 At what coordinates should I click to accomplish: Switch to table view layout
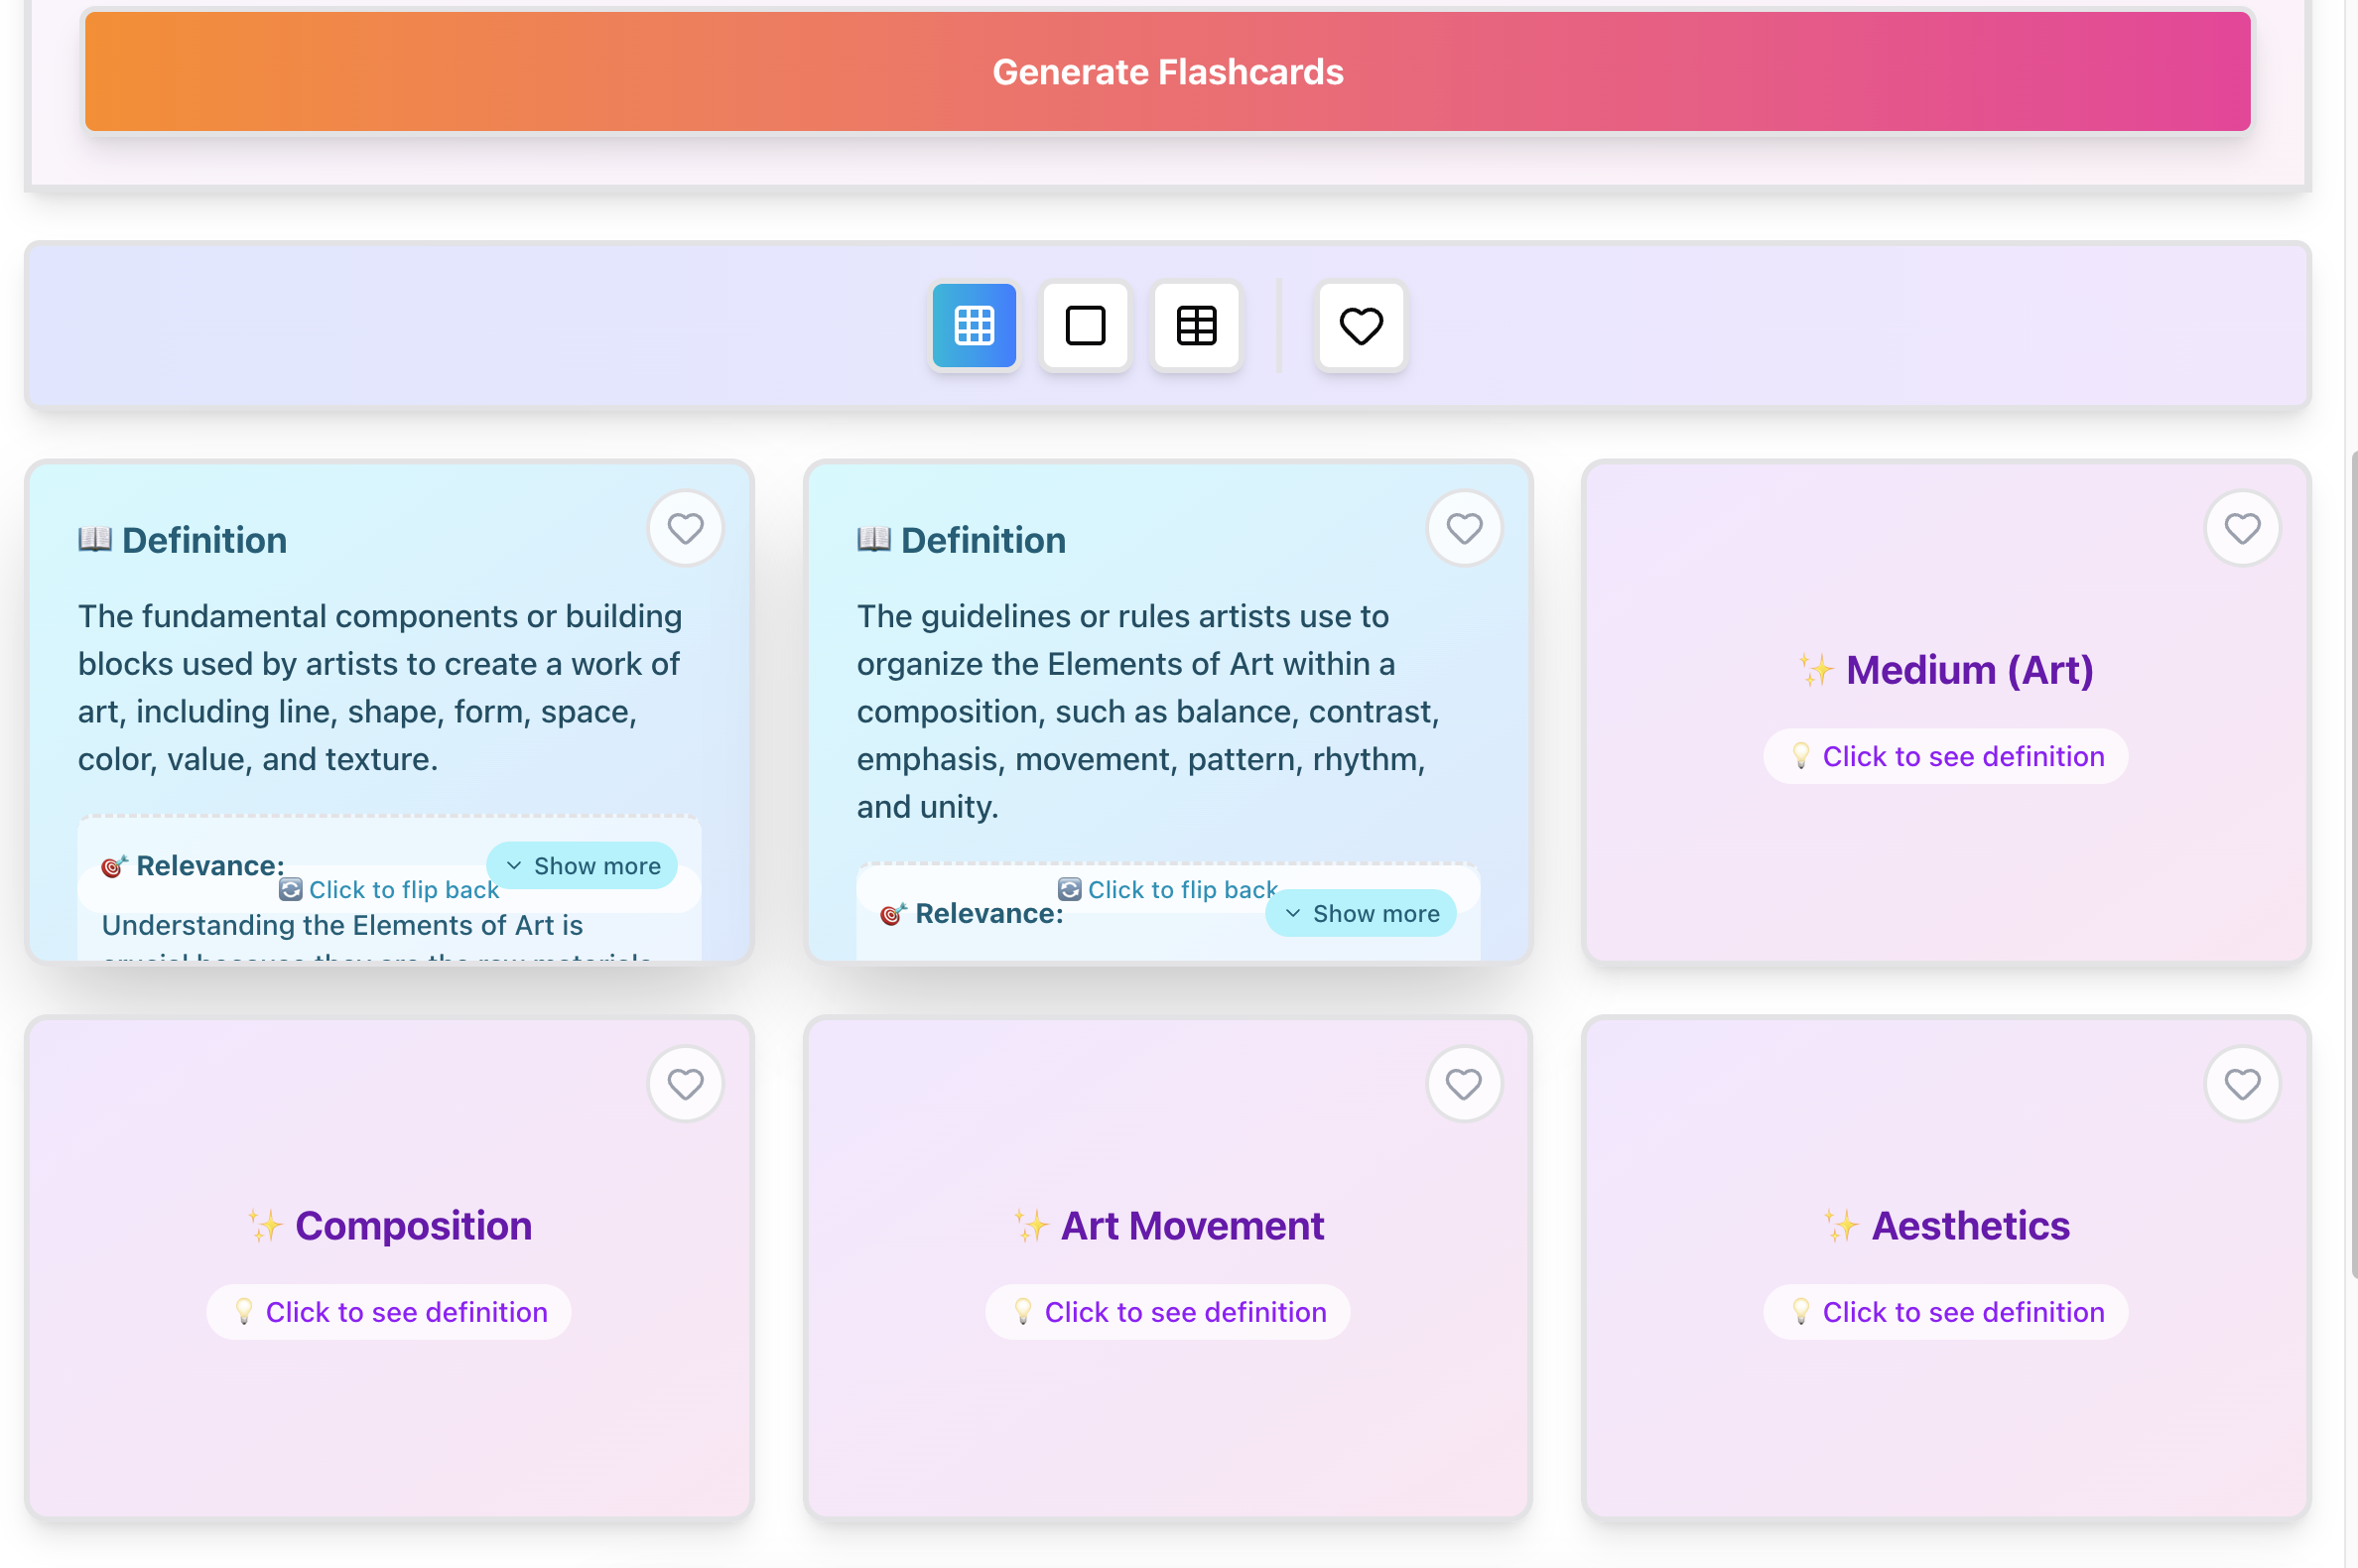pos(1196,326)
